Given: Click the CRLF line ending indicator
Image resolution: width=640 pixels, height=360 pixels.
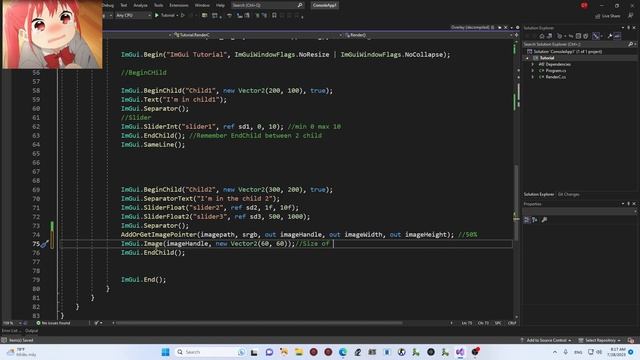Looking at the screenshot, I should [x=512, y=323].
